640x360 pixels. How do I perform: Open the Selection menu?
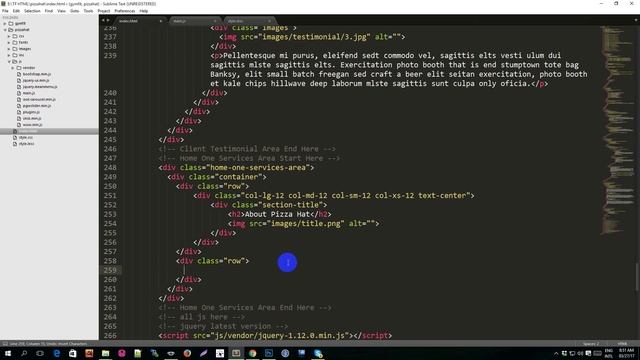(x=32, y=11)
